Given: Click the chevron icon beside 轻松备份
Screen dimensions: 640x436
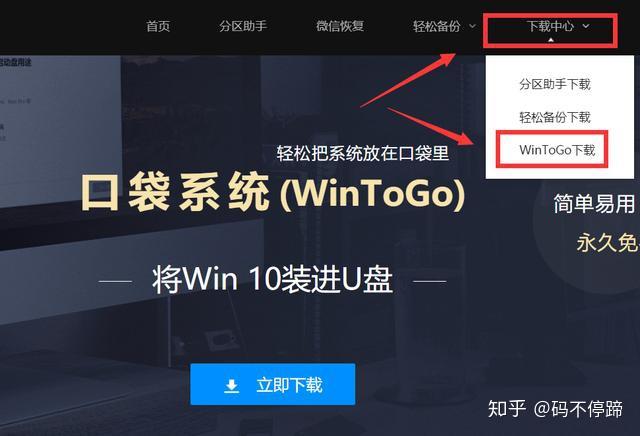Looking at the screenshot, I should click(x=472, y=27).
